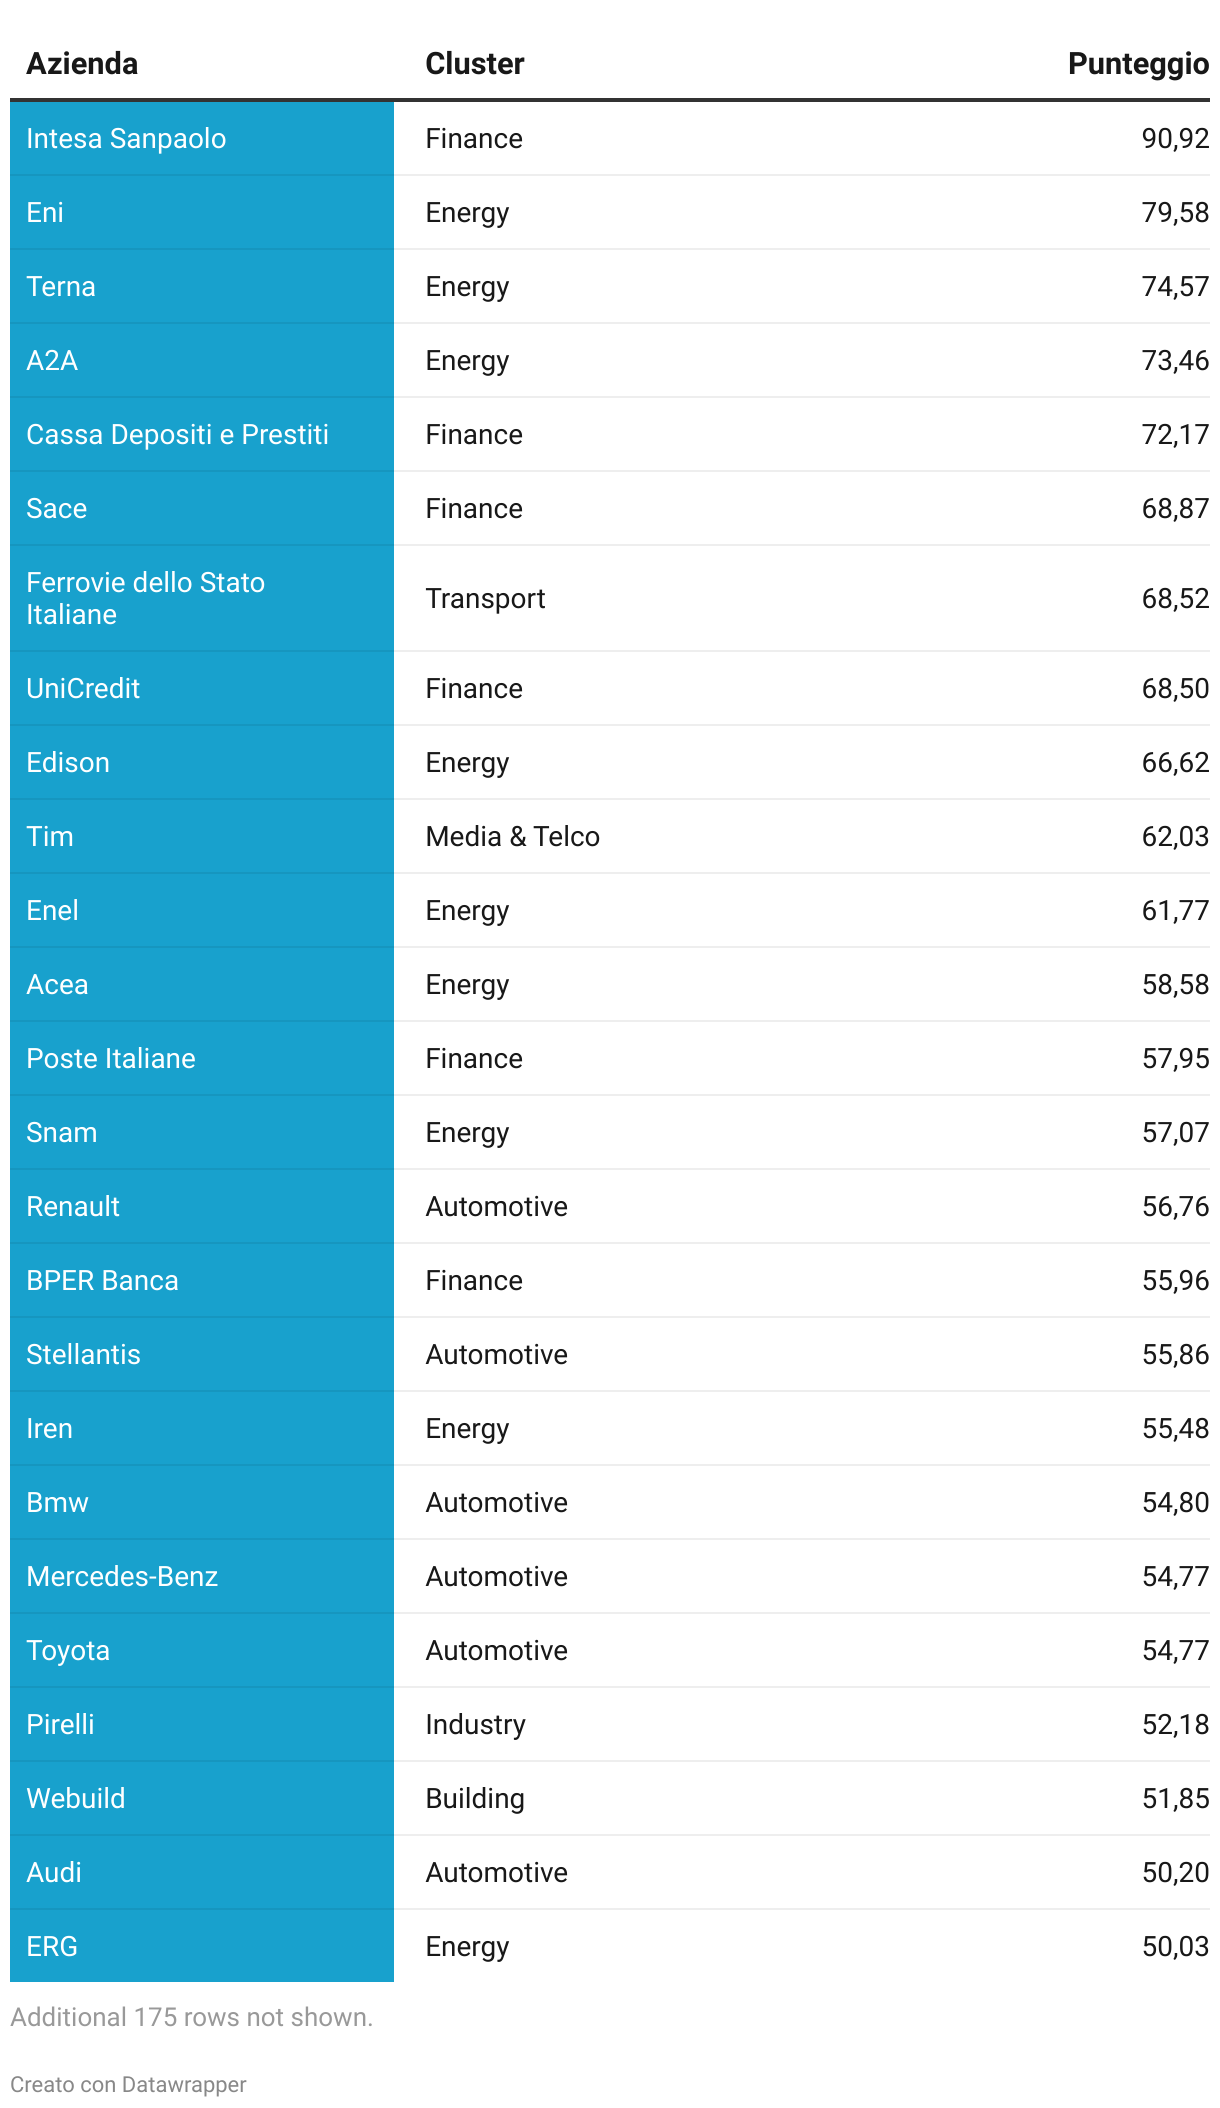Select the Building cluster cell for Webuild
Image resolution: width=1220 pixels, height=2108 pixels.
tap(475, 1799)
